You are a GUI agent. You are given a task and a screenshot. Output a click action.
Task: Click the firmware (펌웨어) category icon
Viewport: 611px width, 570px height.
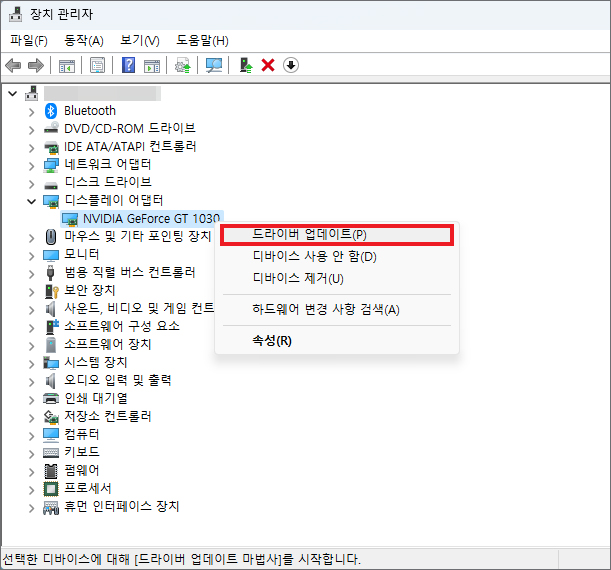click(51, 471)
